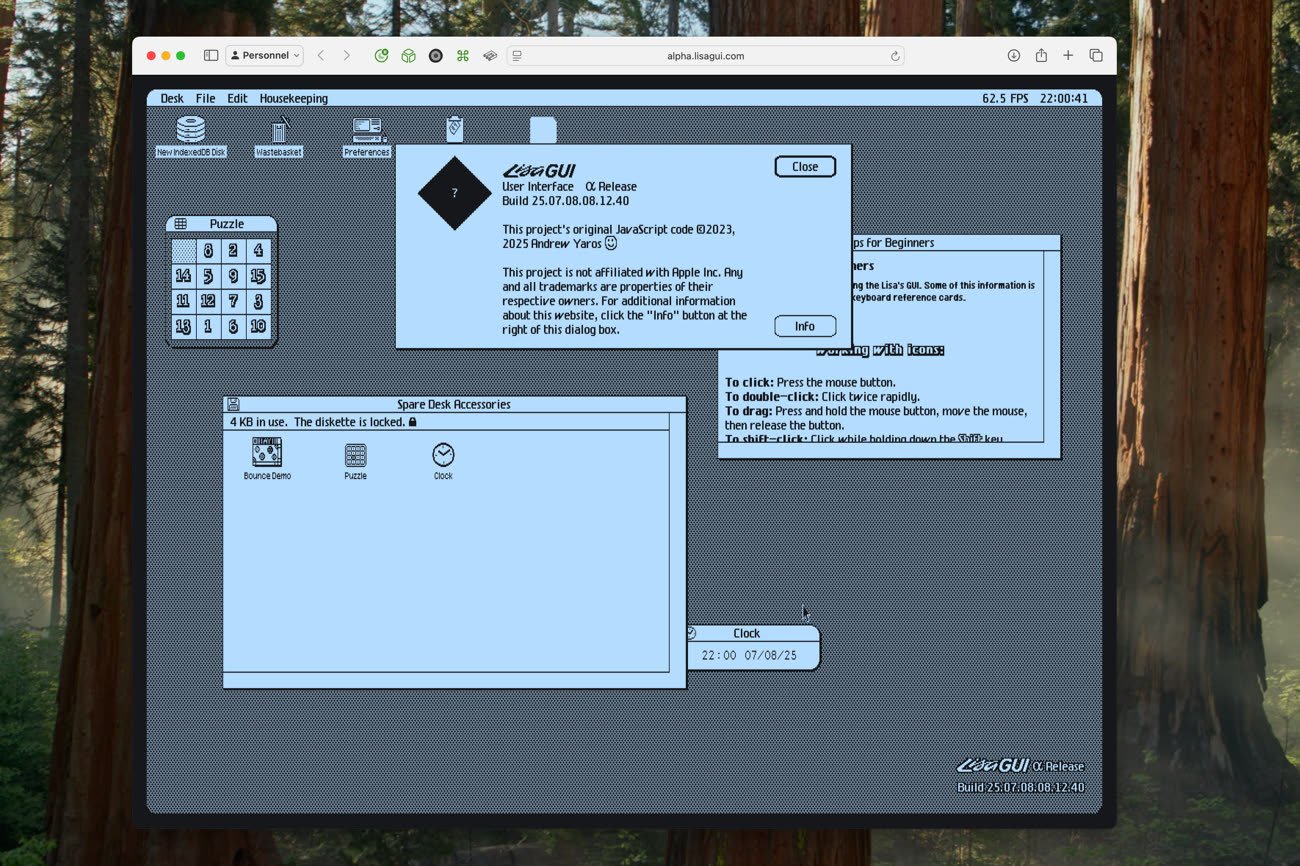The image size is (1300, 866).
Task: Click "Build 25.07.08.08.12.40" in the about dialog
Action: point(565,201)
